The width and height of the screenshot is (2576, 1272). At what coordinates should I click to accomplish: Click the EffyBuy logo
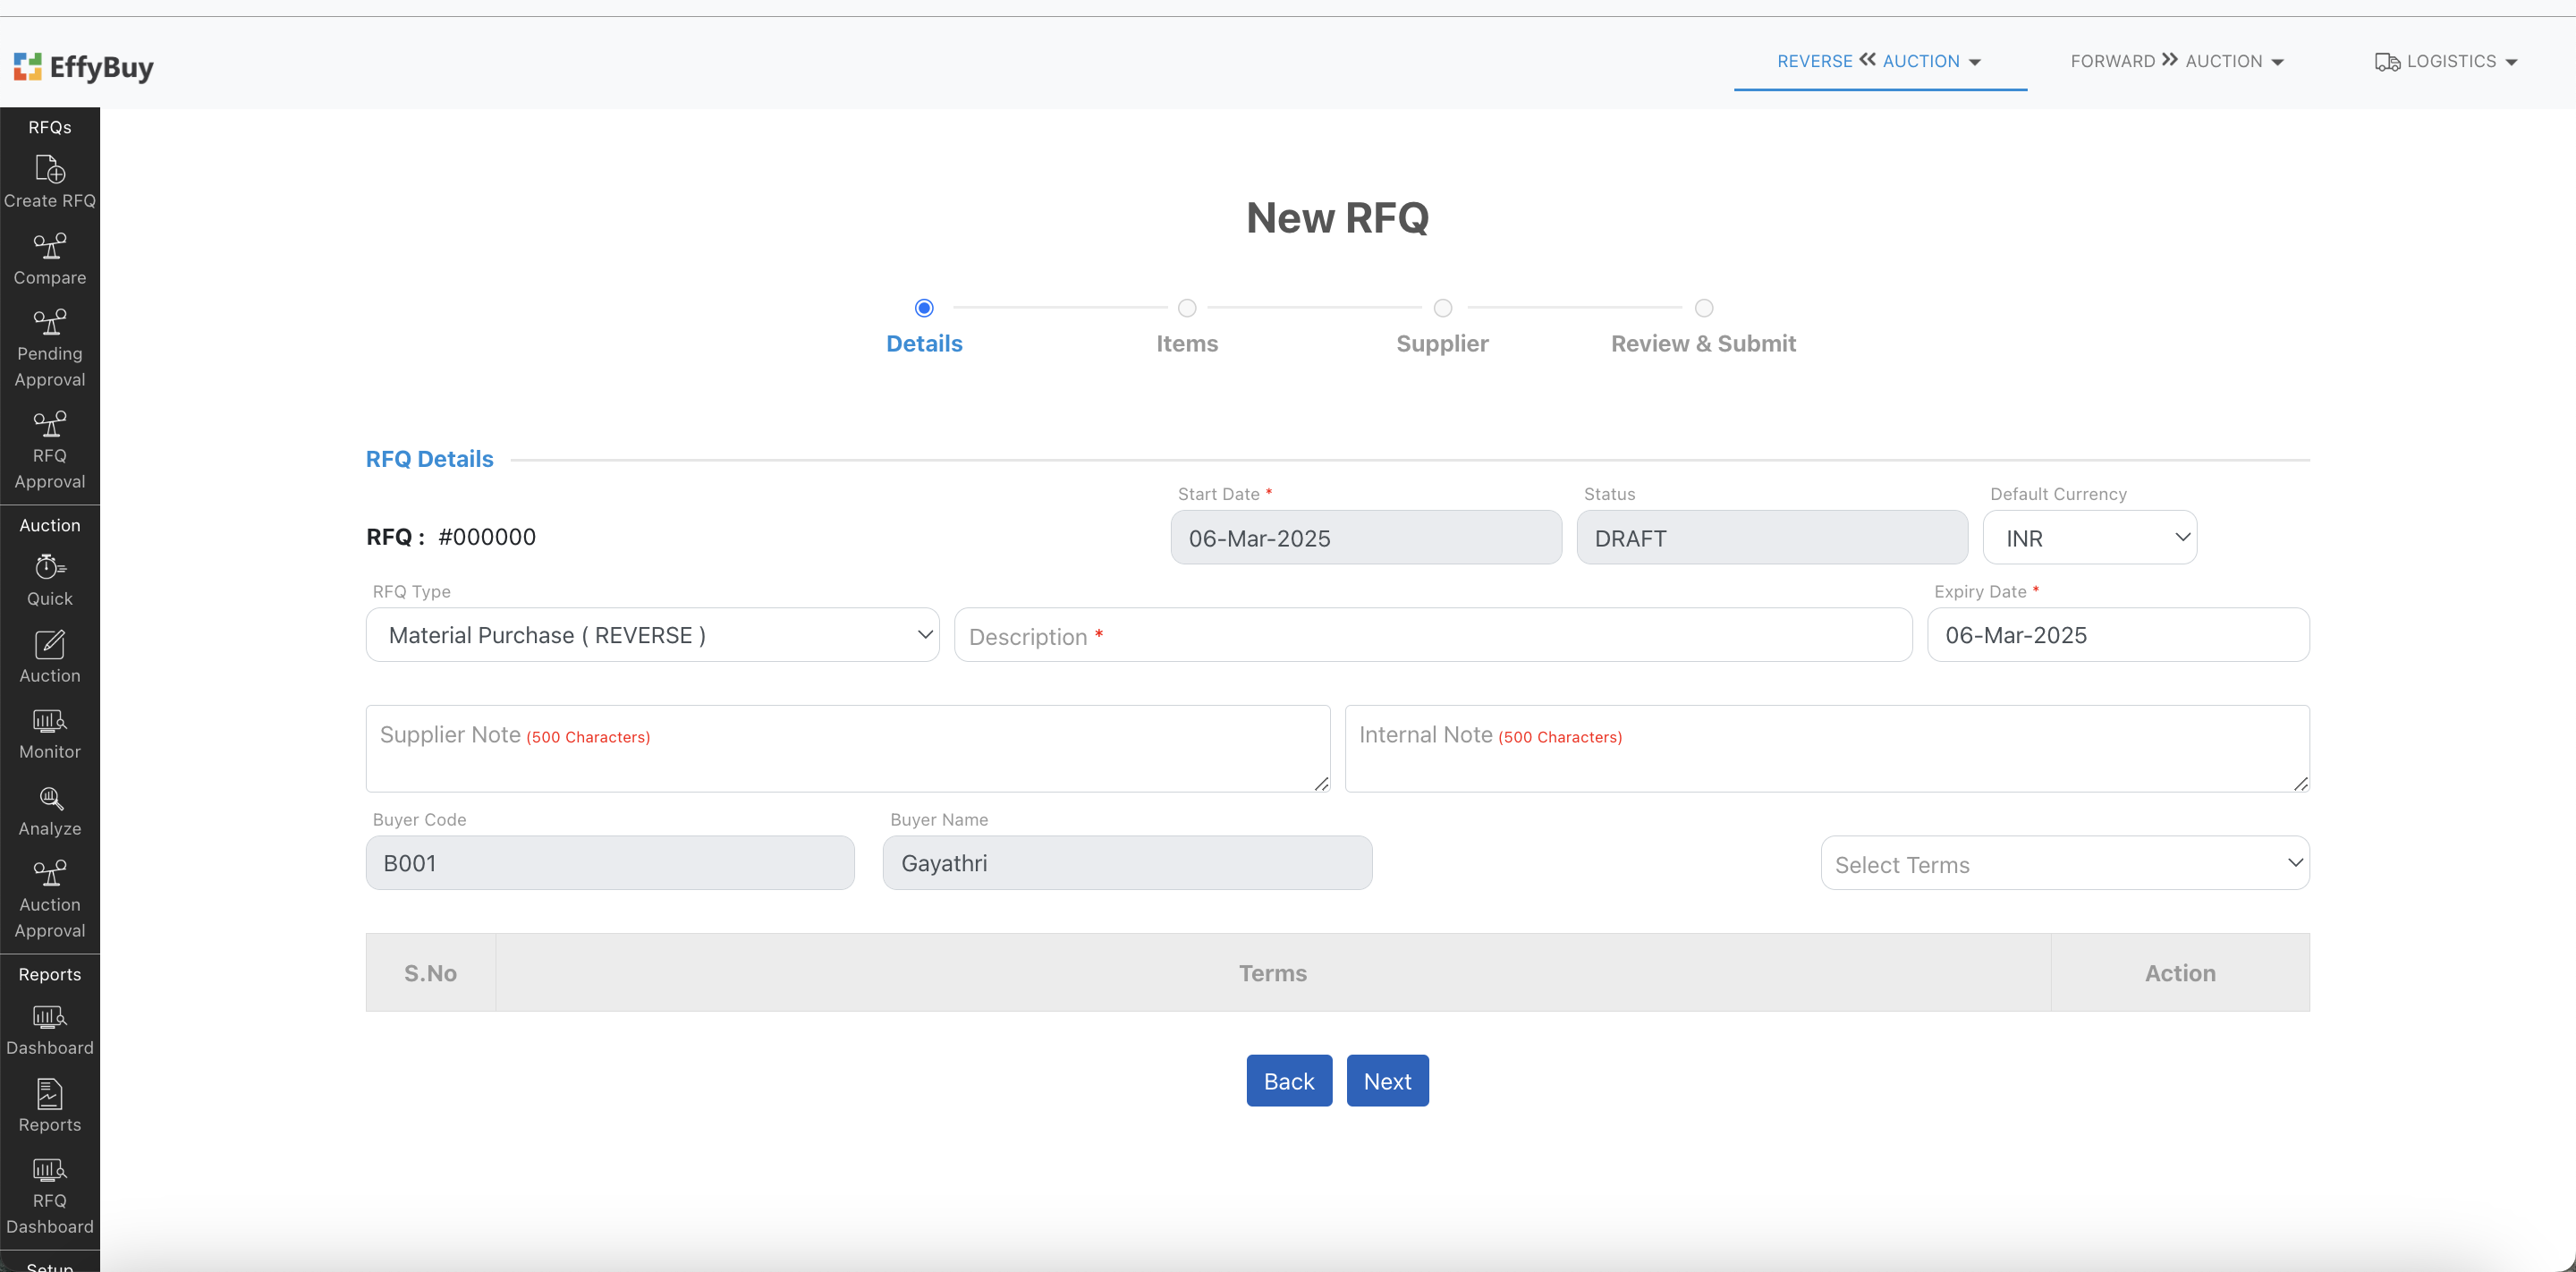click(84, 67)
